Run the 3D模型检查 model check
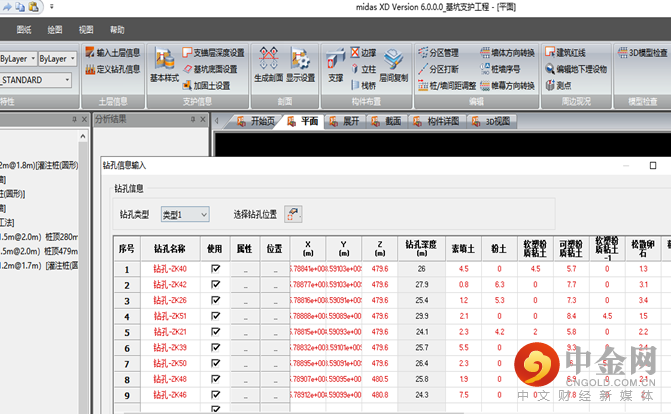Image resolution: width=671 pixels, height=414 pixels. pos(642,53)
